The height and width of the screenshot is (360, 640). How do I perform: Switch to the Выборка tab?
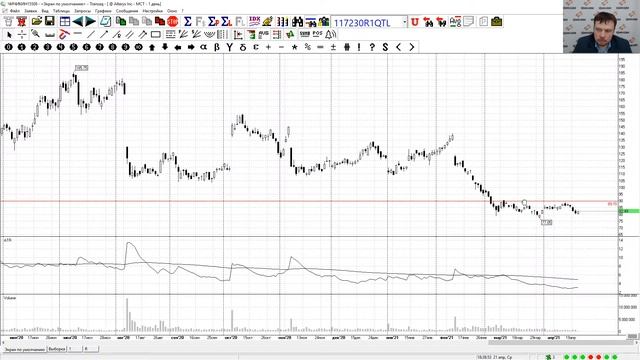[57, 349]
